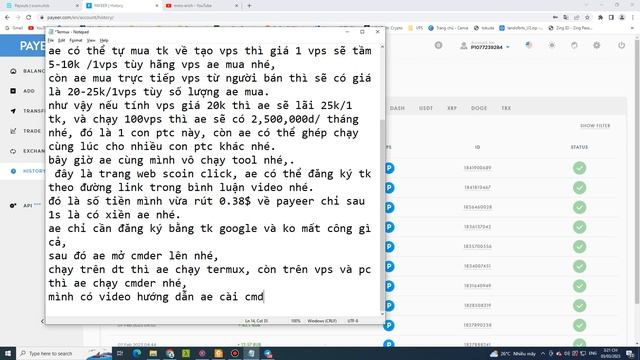
Task: Click the 100% zoom indicator in Notepad status bar
Action: click(x=296, y=321)
